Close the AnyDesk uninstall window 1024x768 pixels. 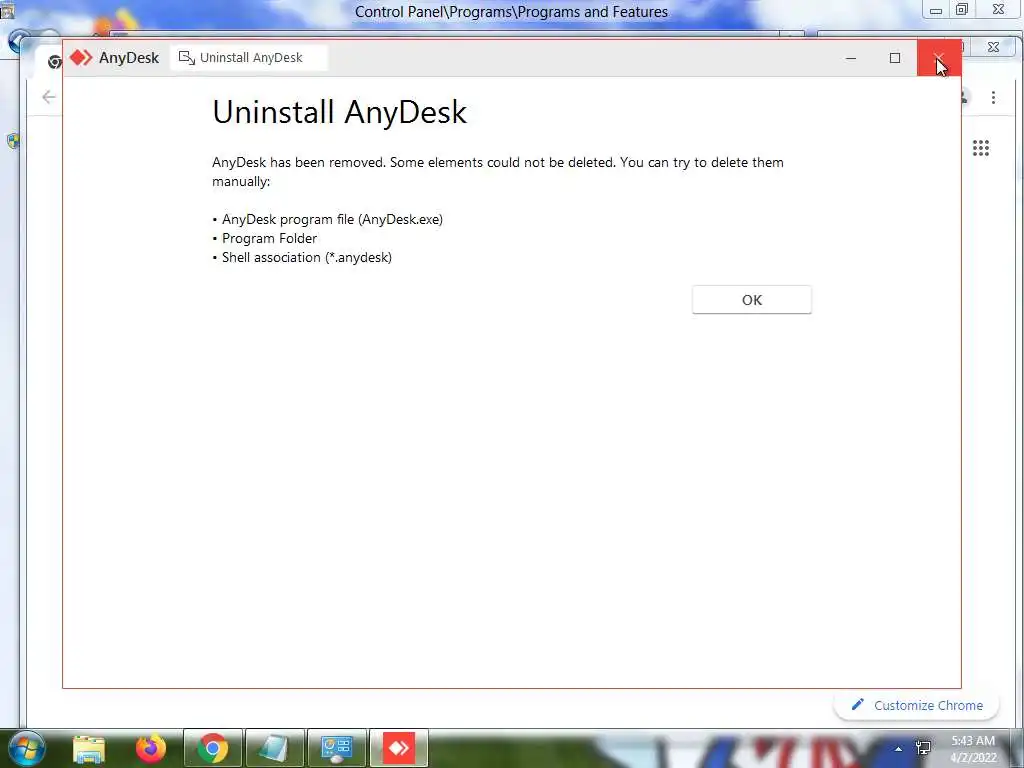click(938, 57)
